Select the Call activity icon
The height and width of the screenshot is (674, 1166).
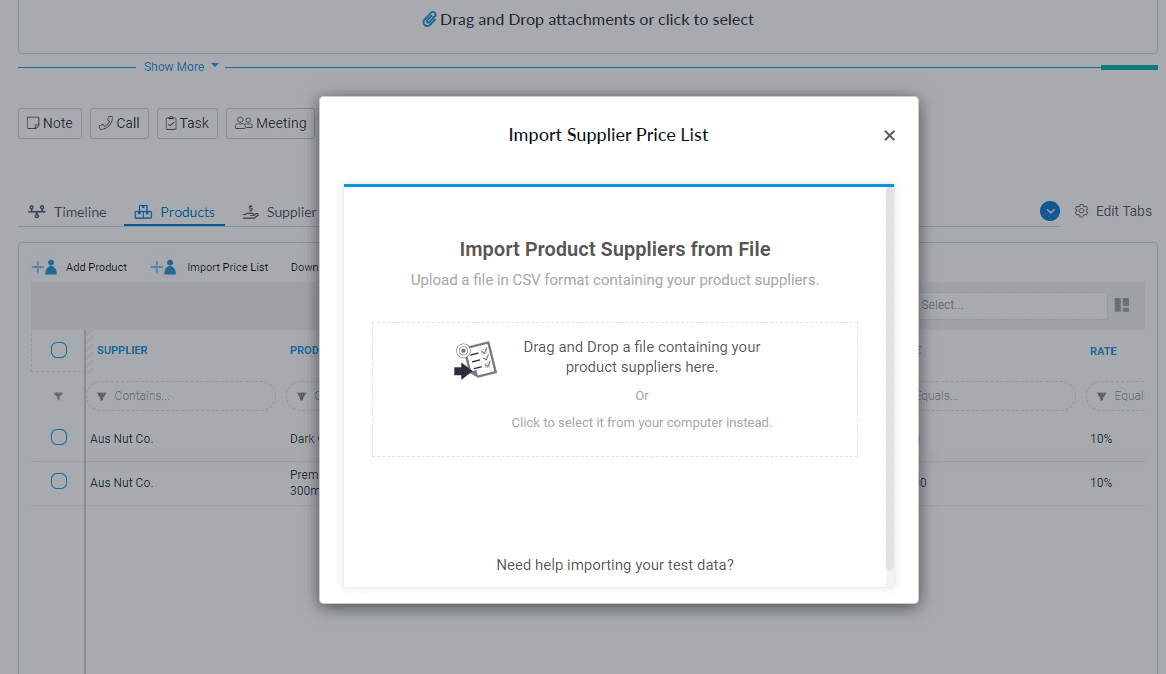[104, 122]
